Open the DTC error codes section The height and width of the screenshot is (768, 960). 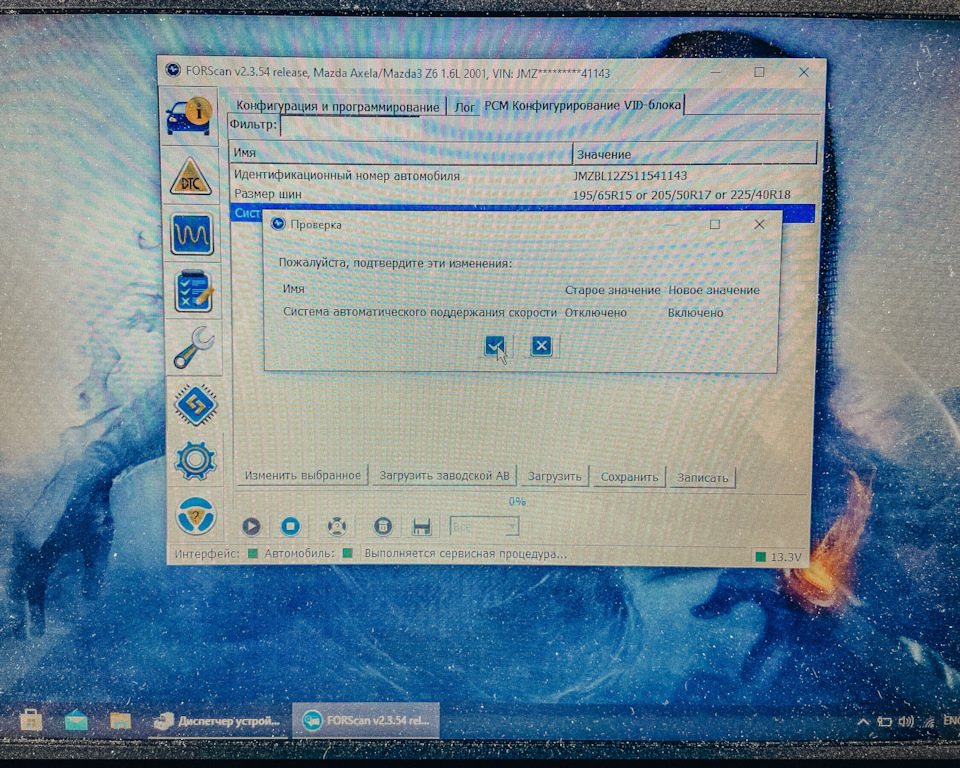[190, 177]
